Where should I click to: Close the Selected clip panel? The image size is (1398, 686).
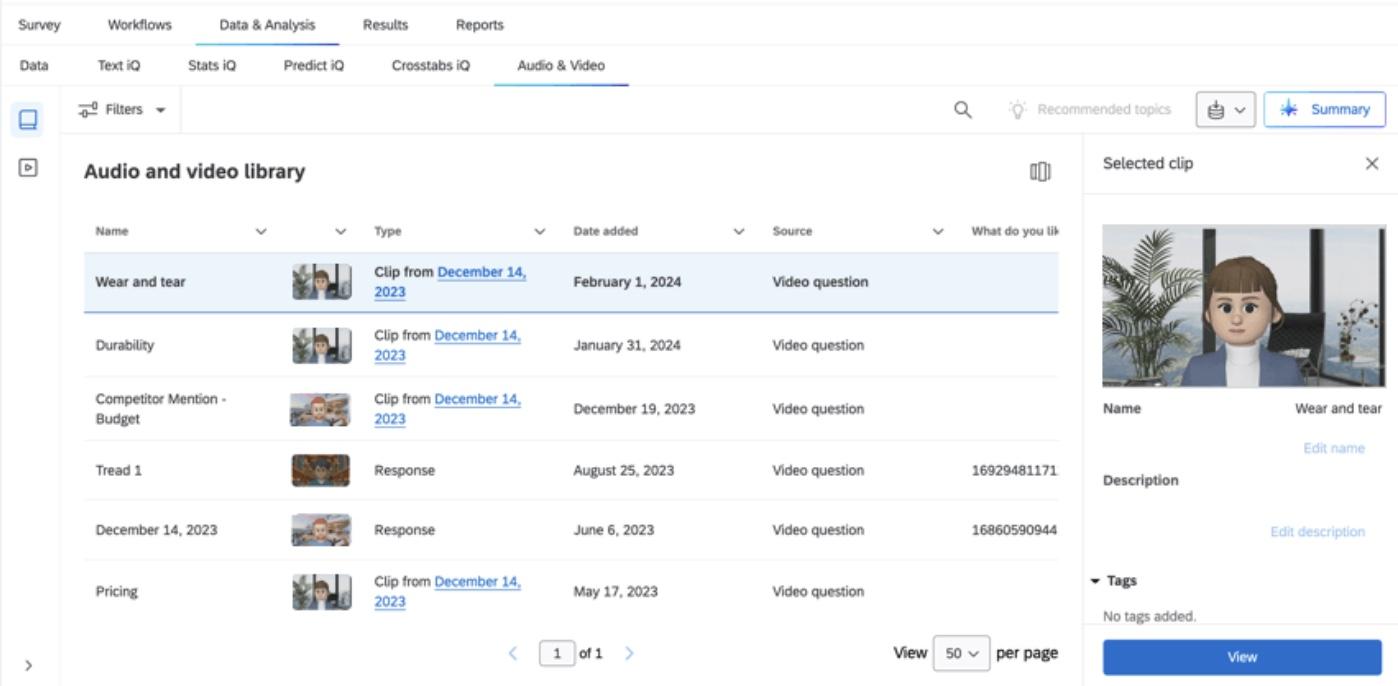[1372, 163]
